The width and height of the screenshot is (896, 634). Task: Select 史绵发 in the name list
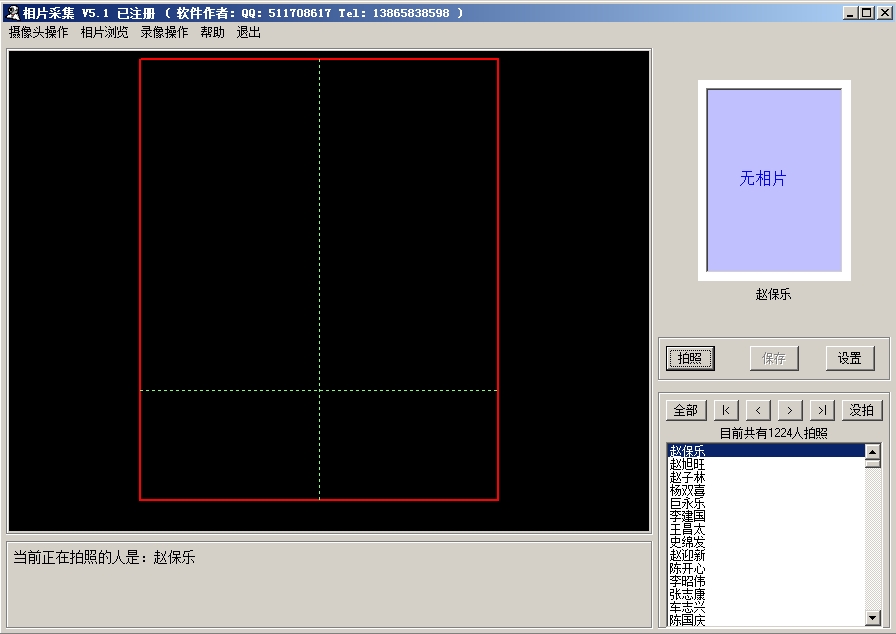(x=766, y=542)
